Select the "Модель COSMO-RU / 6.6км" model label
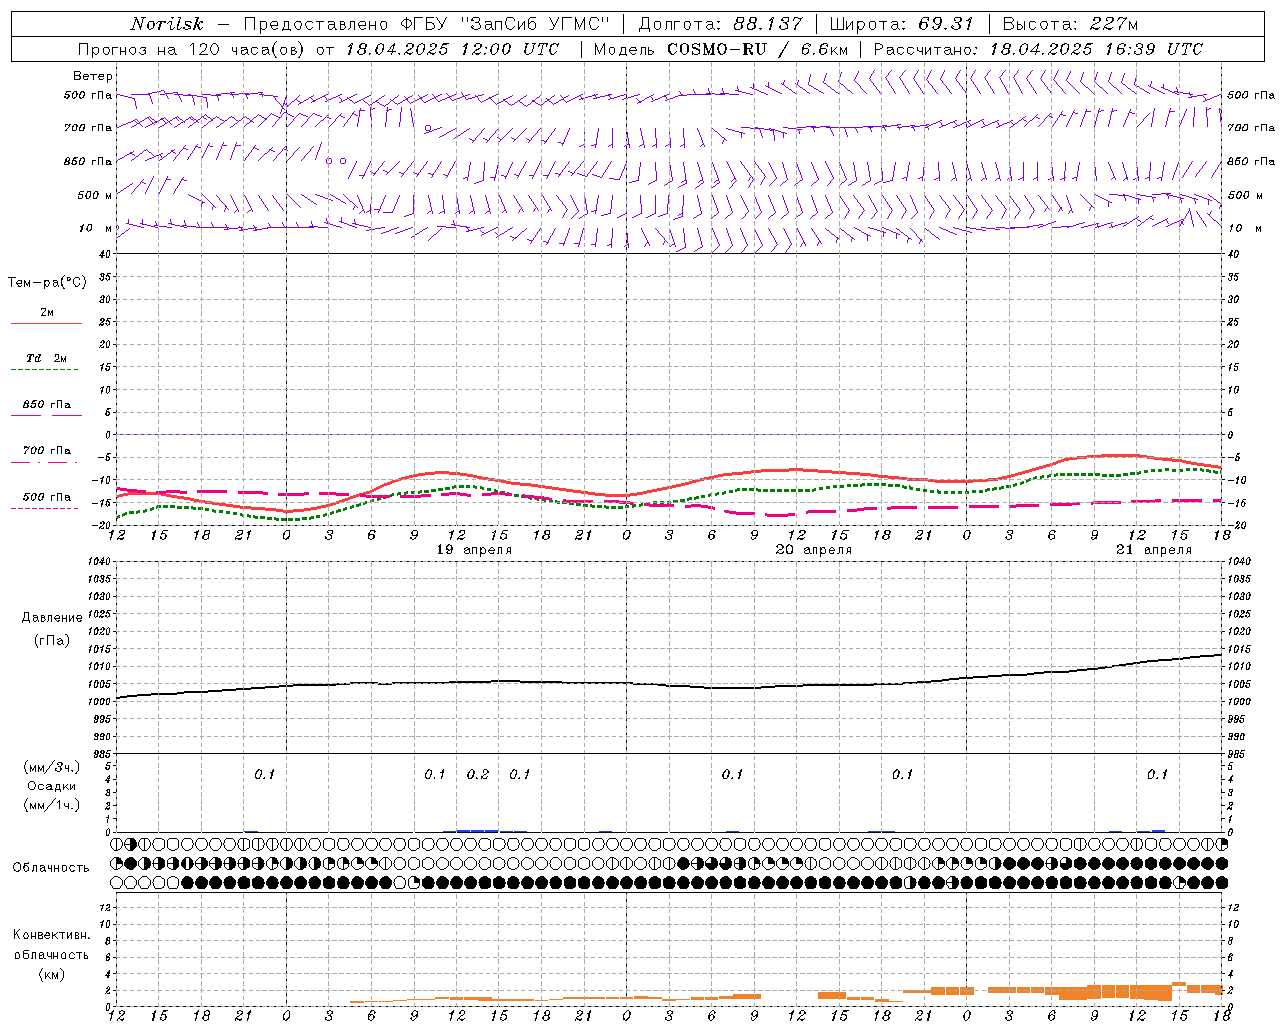 (720, 49)
